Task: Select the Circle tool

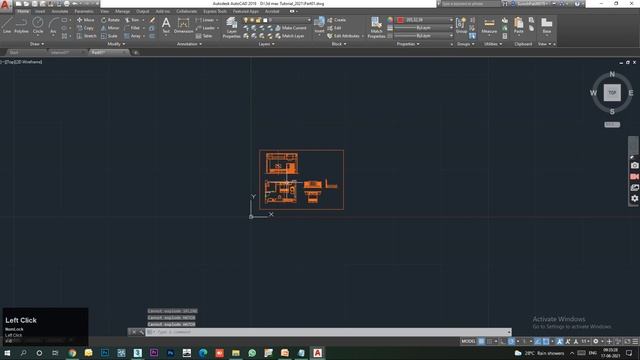Action: click(38, 25)
